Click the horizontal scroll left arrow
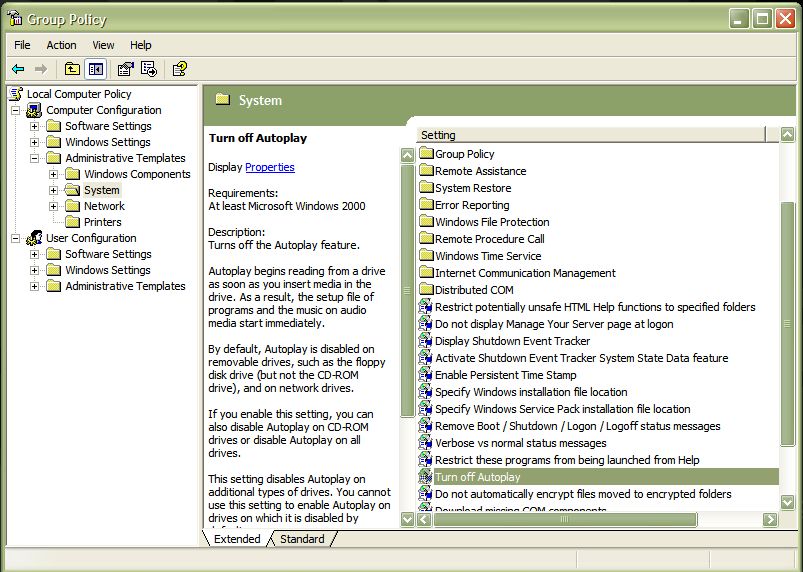Screen dimensions: 803x572 [424, 519]
